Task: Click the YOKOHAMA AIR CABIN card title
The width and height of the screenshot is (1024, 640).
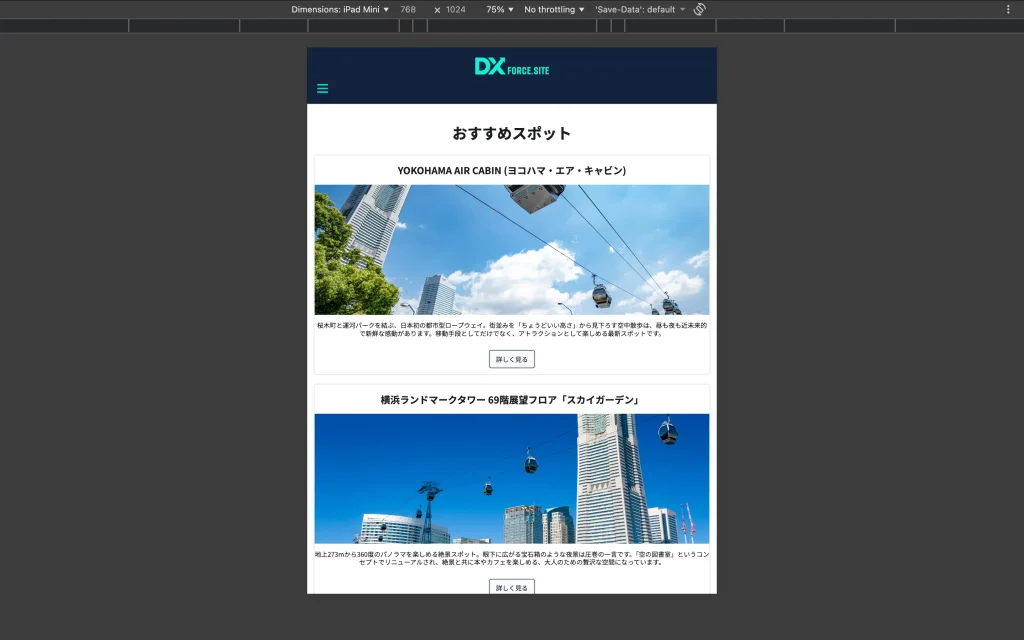Action: pyautogui.click(x=511, y=171)
